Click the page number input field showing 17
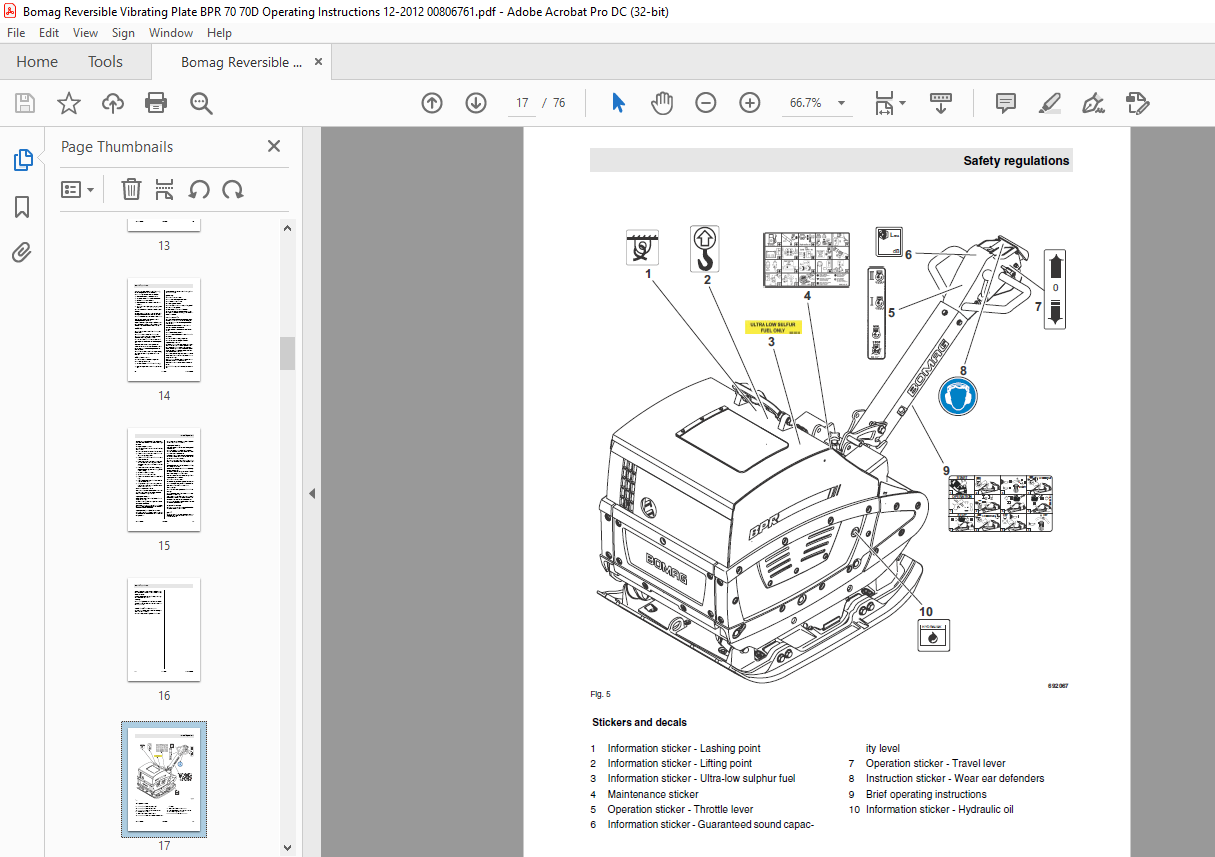 pos(522,103)
